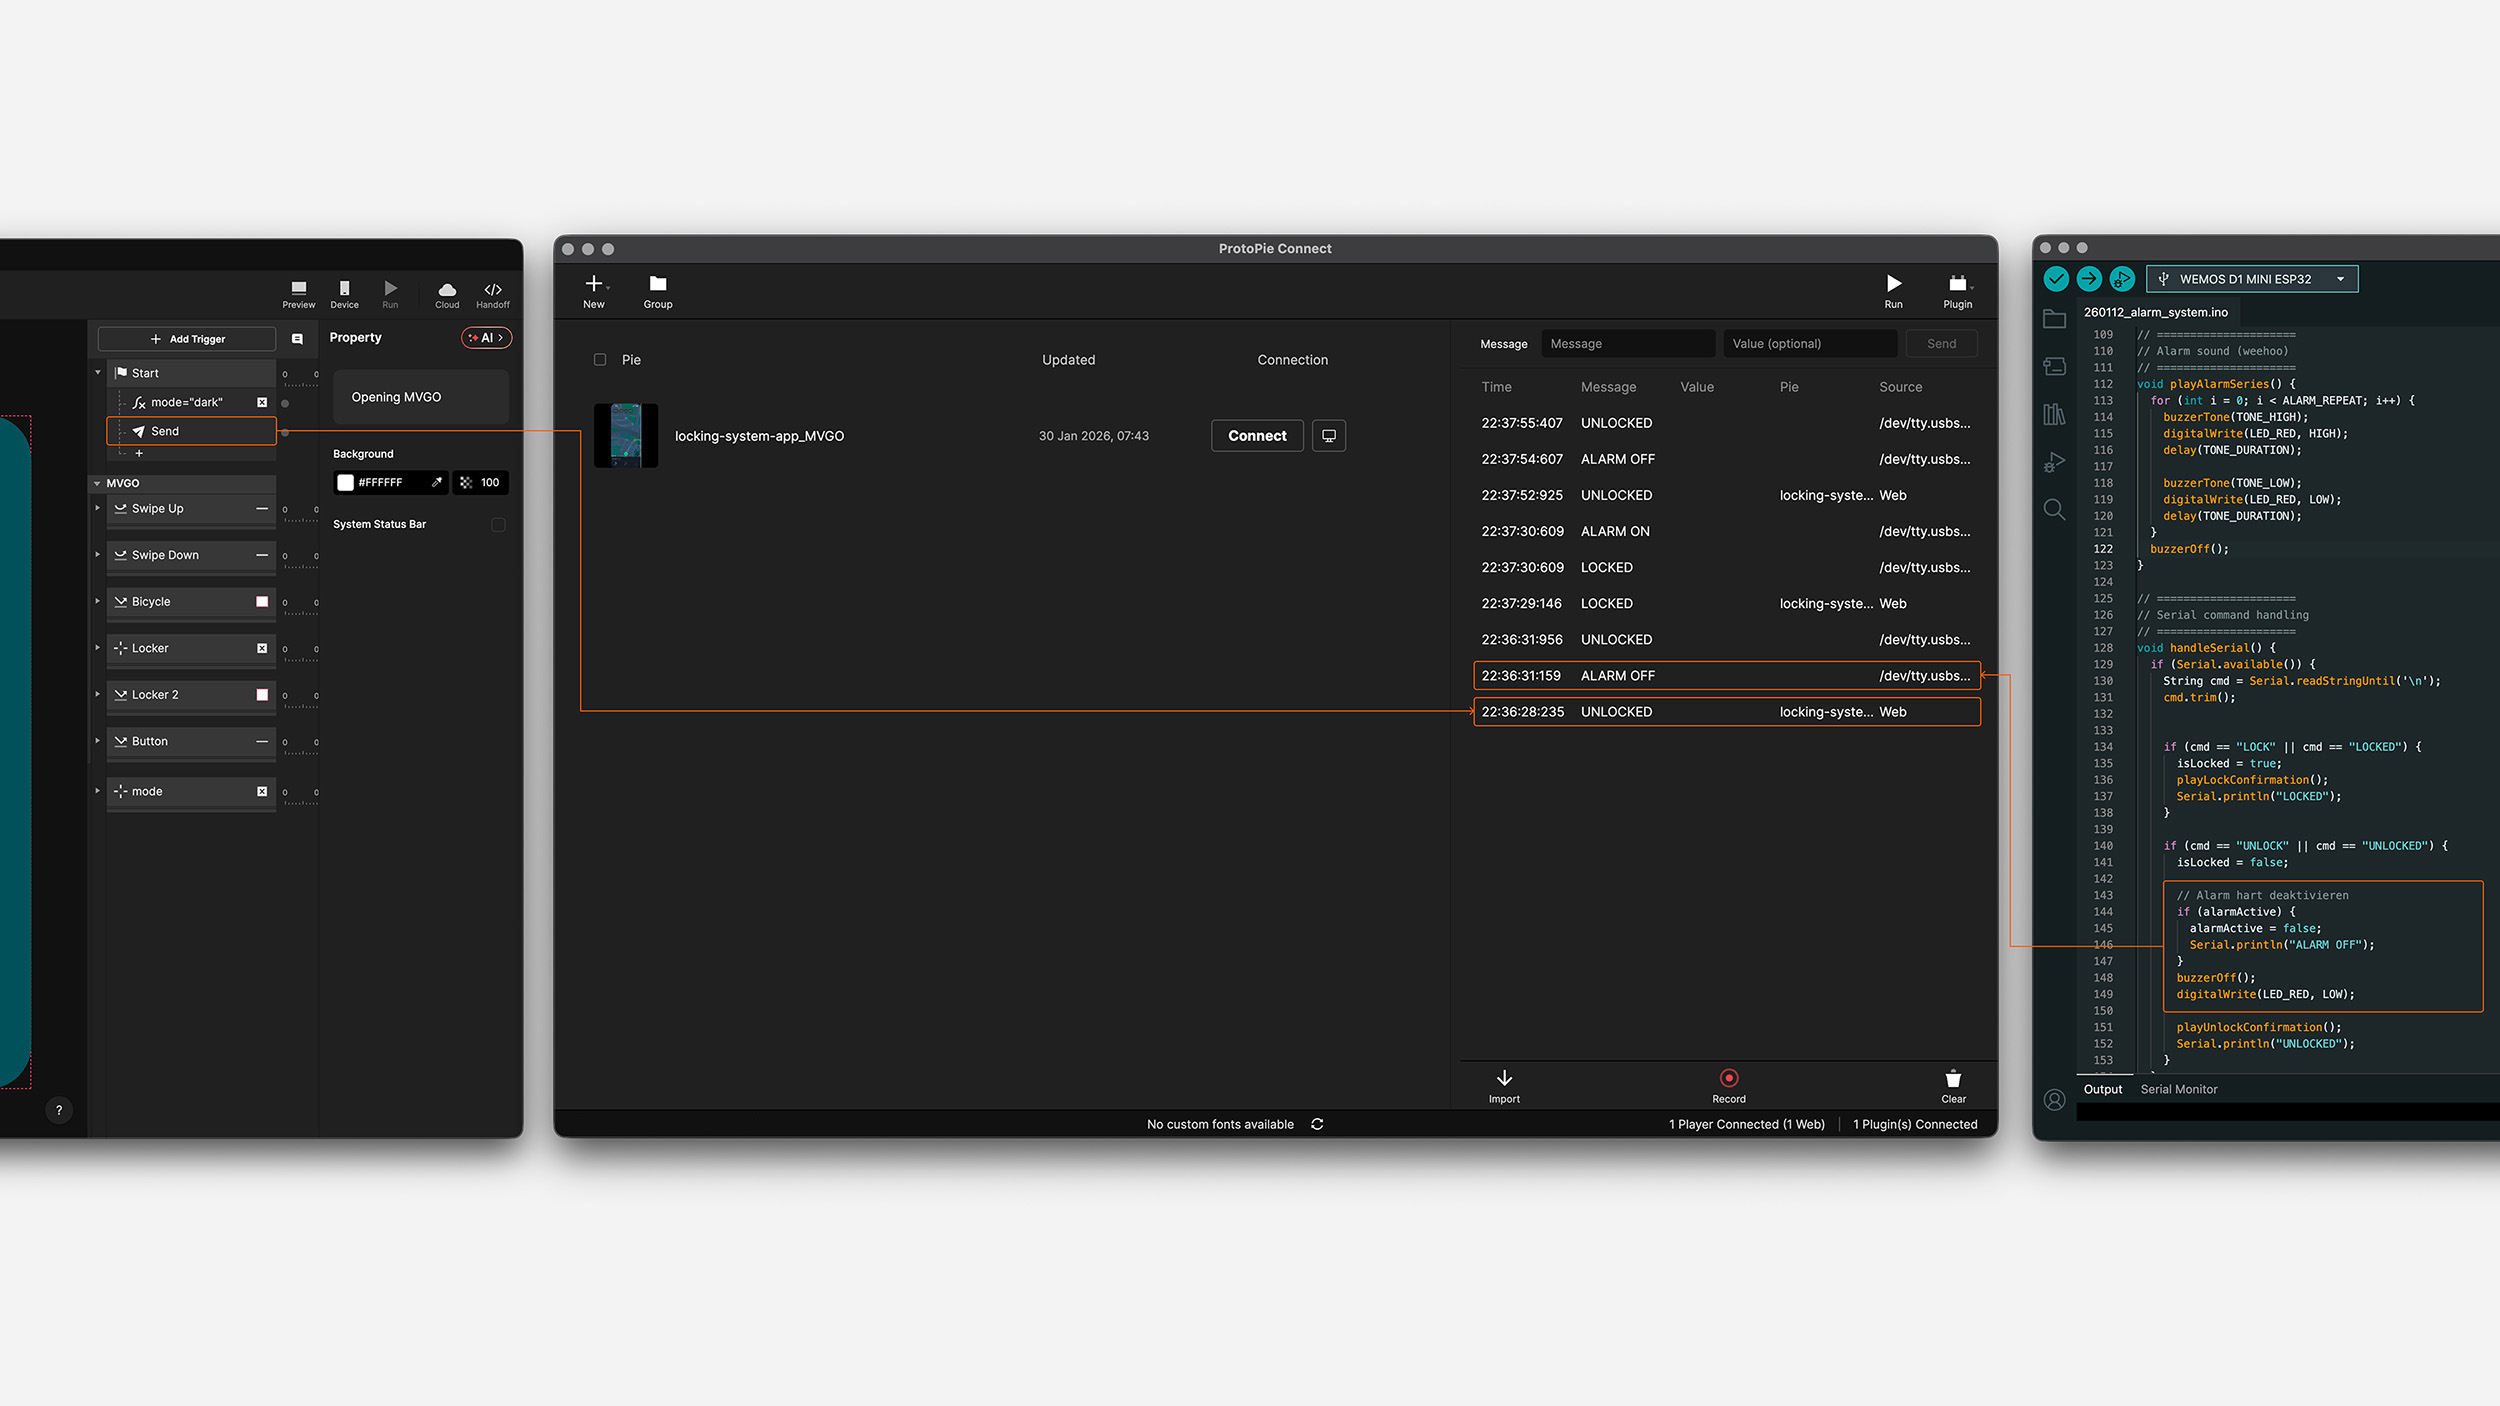Image resolution: width=2500 pixels, height=1406 pixels.
Task: Select the Output tab
Action: 2102,1089
